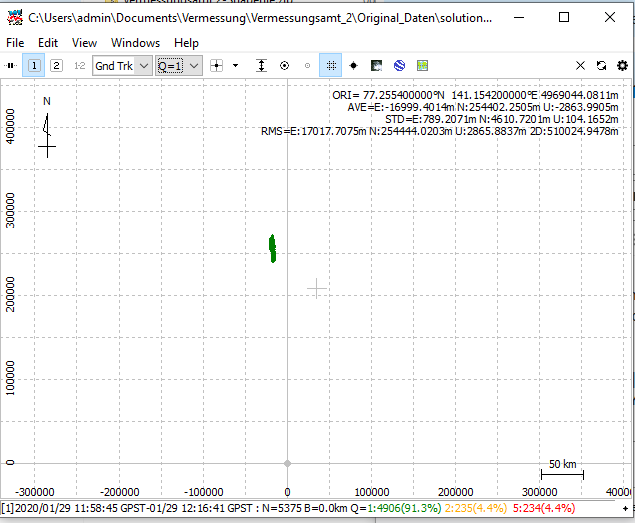Click the black diamond point marker icon
Image resolution: width=635 pixels, height=523 pixels.
pyautogui.click(x=354, y=66)
